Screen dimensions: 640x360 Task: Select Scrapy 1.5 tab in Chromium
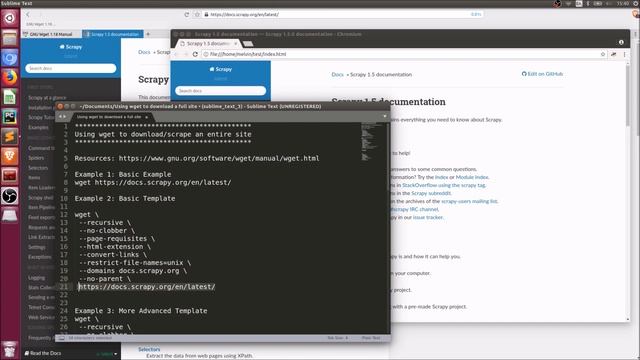click(x=208, y=43)
